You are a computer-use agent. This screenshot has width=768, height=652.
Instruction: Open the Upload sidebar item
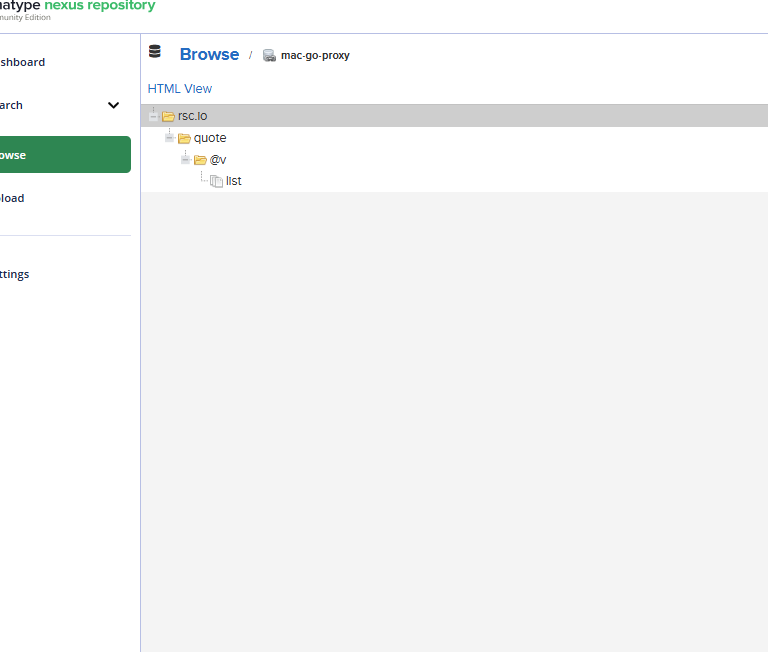(12, 198)
